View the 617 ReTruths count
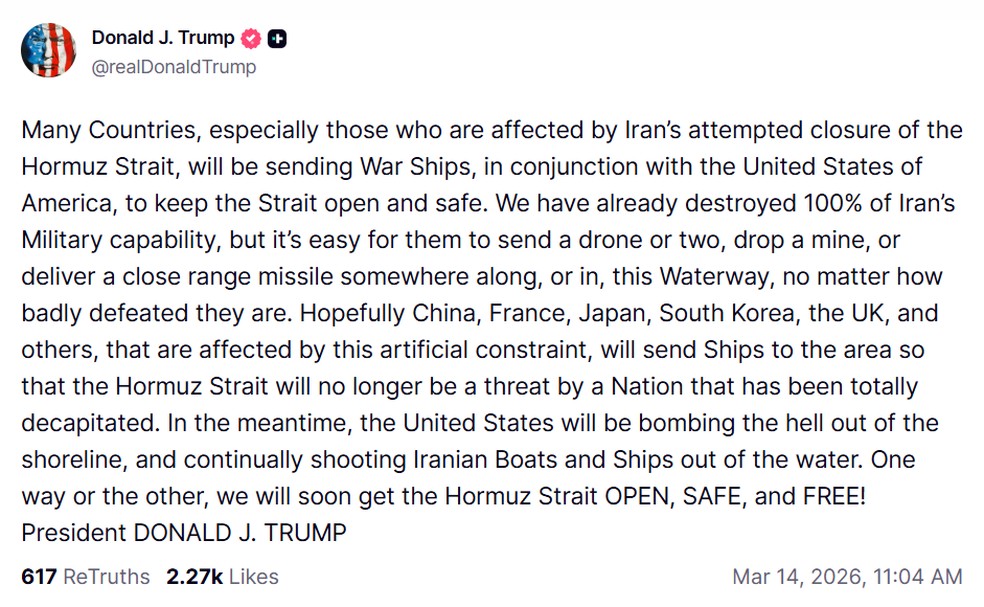Image resolution: width=984 pixels, height=607 pixels. 40,577
